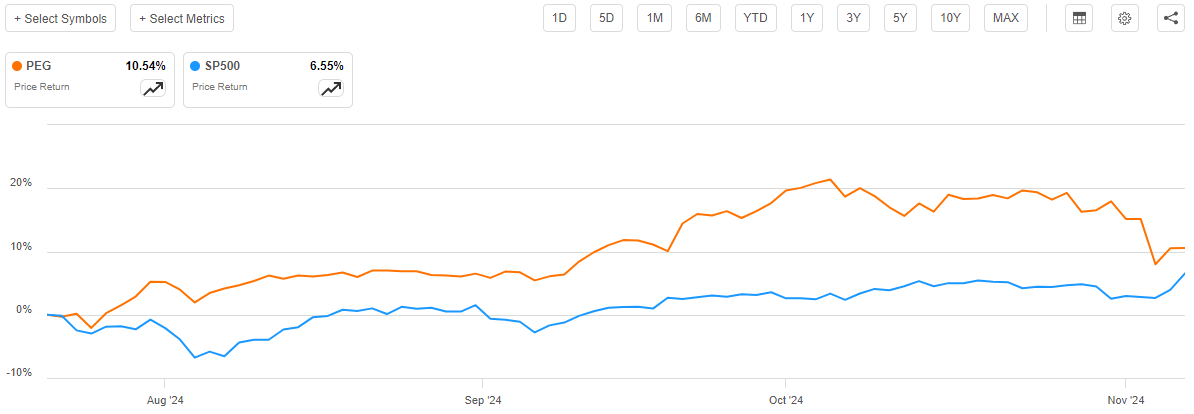The width and height of the screenshot is (1194, 414).
Task: Choose the 6M range button
Action: pos(703,18)
